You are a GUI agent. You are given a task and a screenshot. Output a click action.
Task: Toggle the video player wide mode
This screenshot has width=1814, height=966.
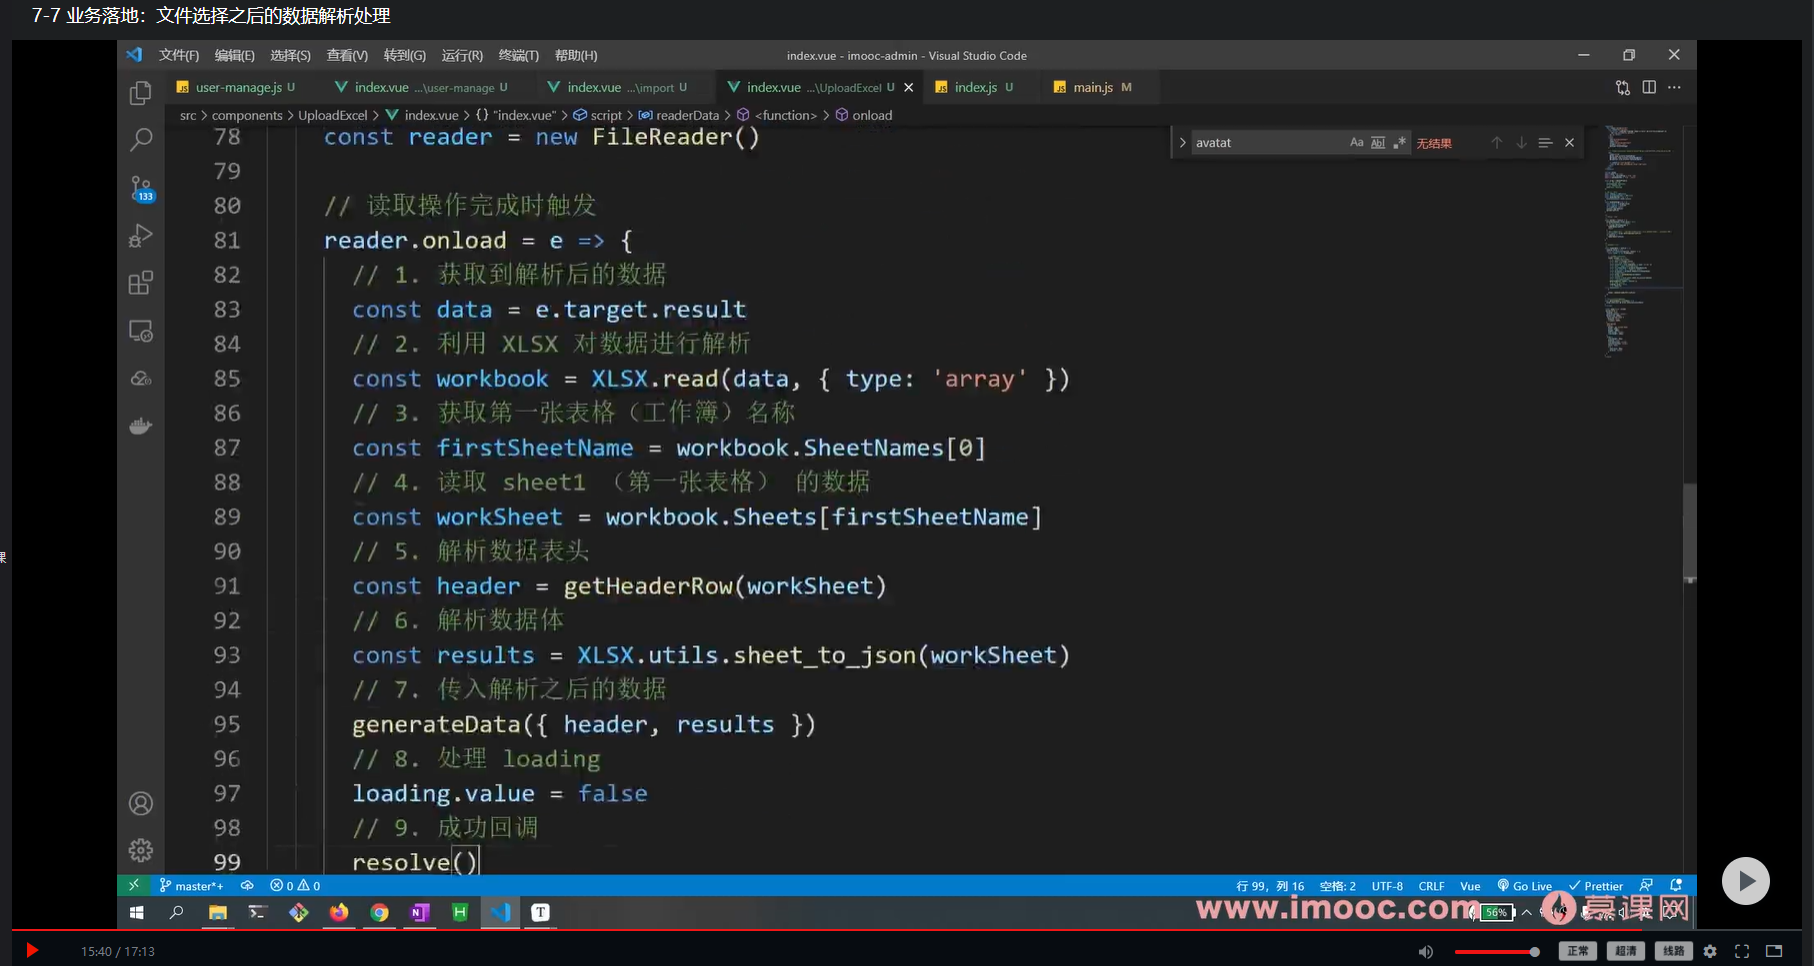pyautogui.click(x=1774, y=951)
